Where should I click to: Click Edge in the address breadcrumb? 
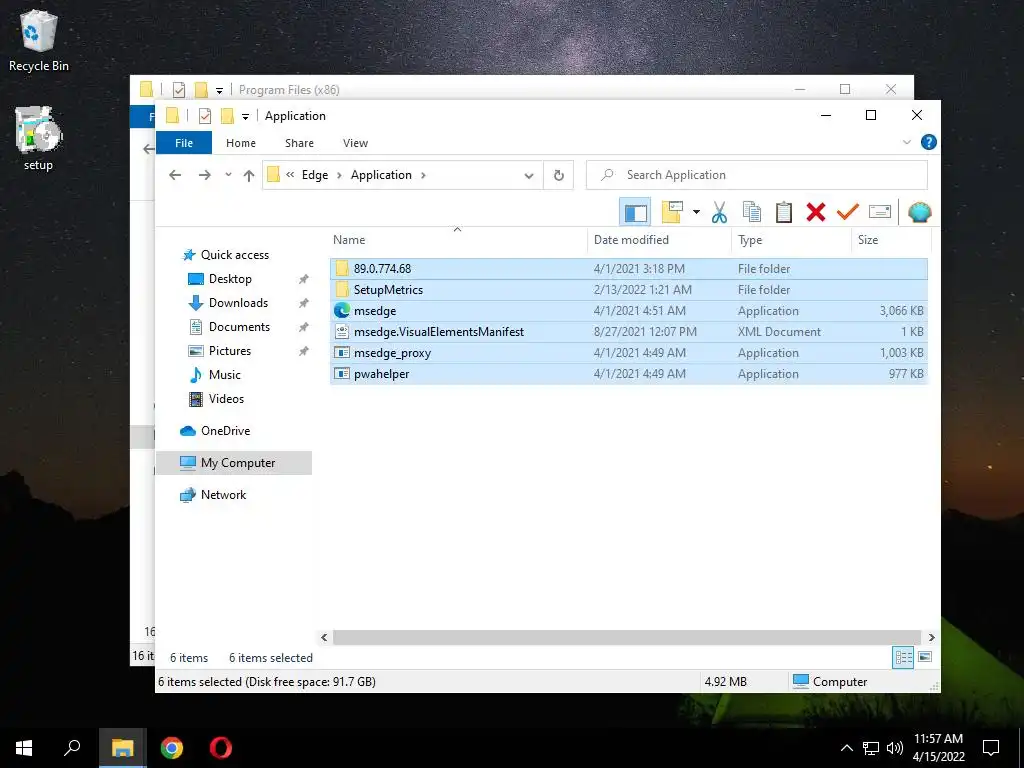(315, 175)
